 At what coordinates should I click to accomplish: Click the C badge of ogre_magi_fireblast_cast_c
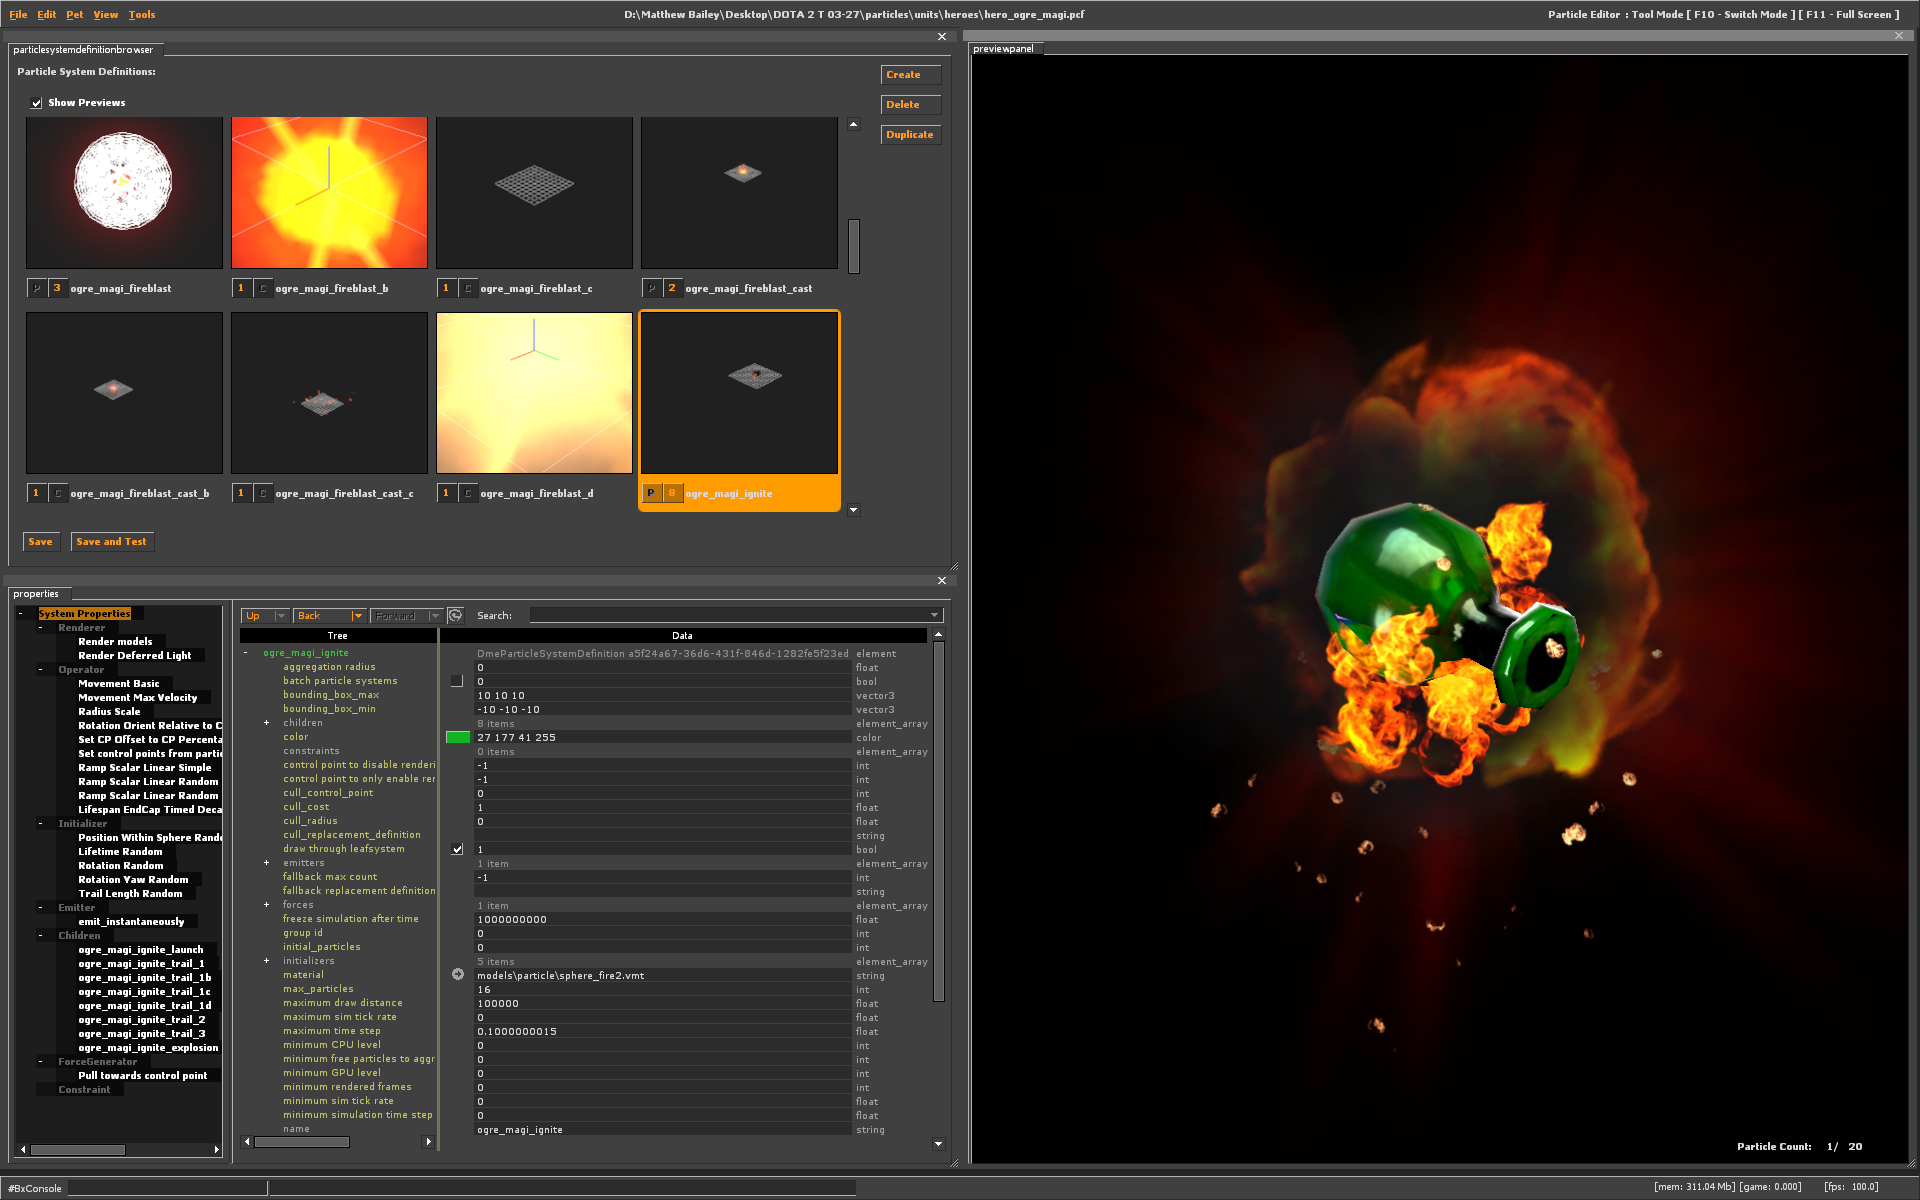[x=263, y=493]
